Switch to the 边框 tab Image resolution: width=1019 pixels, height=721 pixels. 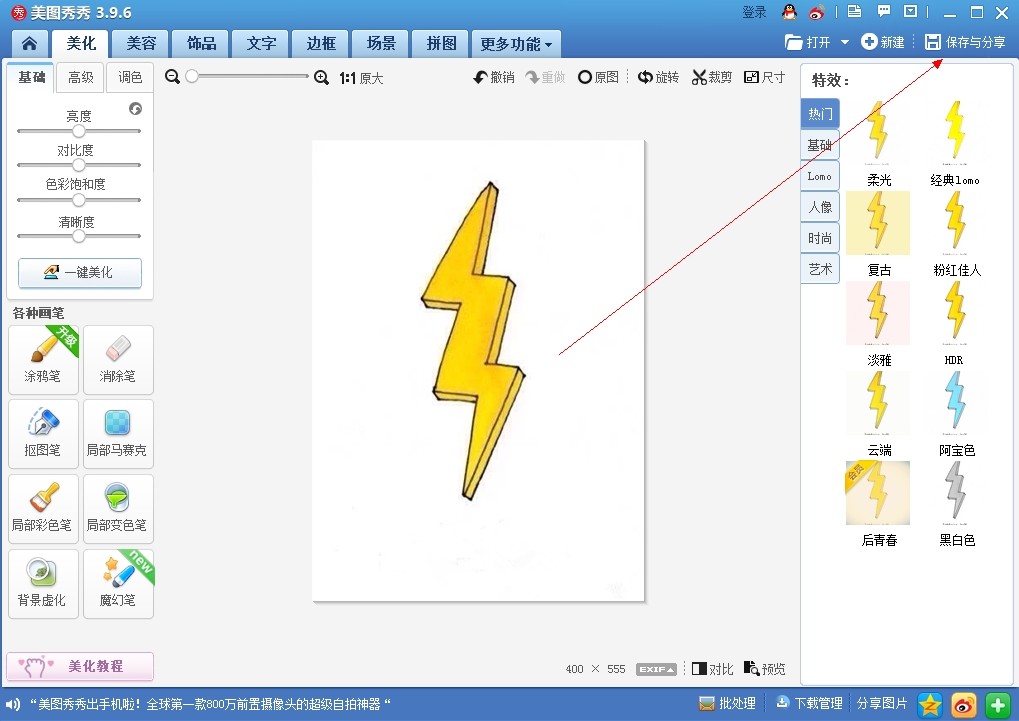pos(321,44)
